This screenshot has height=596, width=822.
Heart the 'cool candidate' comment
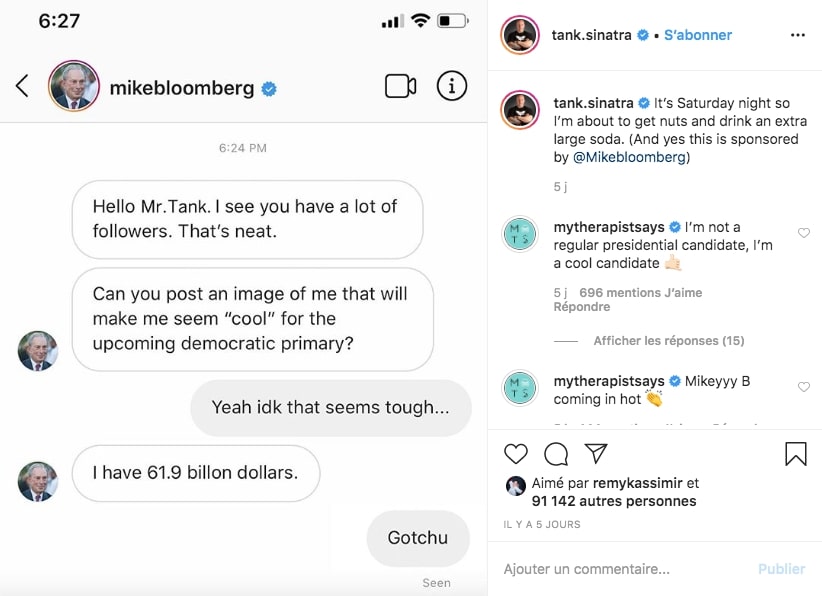(x=804, y=233)
